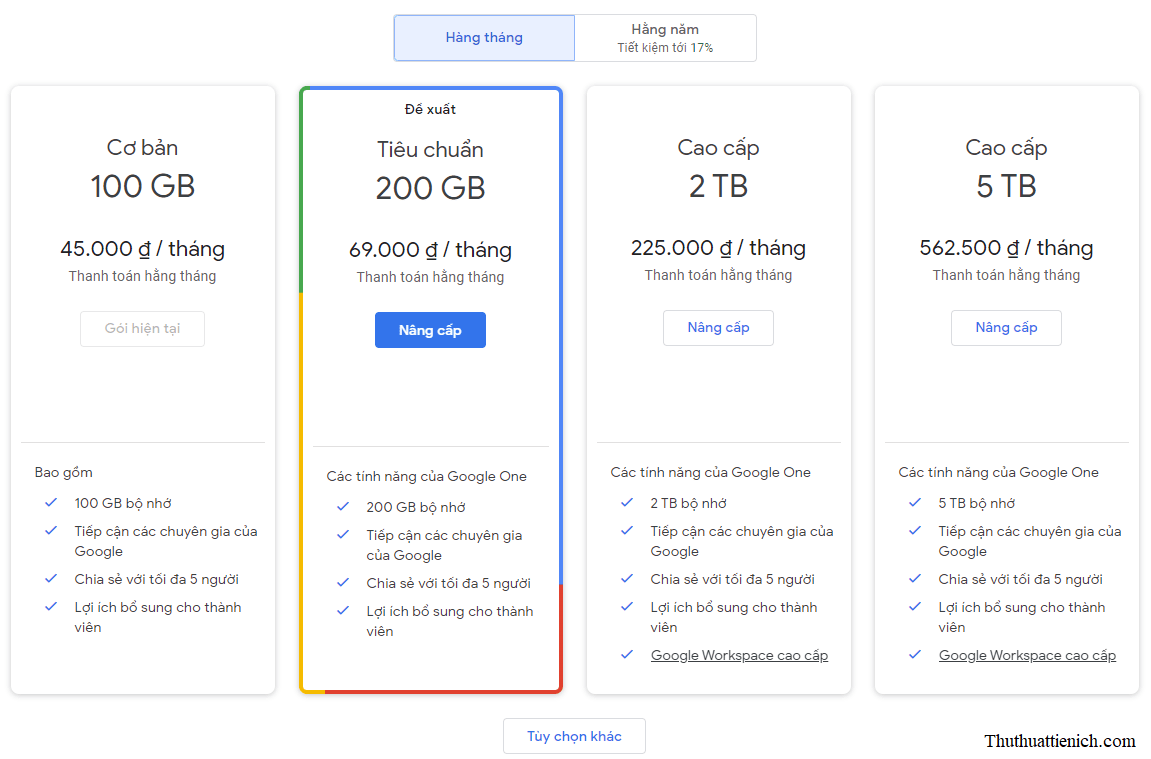Screen dimensions: 1151x759
Task: Click the Đề xuất recommended label
Action: 430,109
